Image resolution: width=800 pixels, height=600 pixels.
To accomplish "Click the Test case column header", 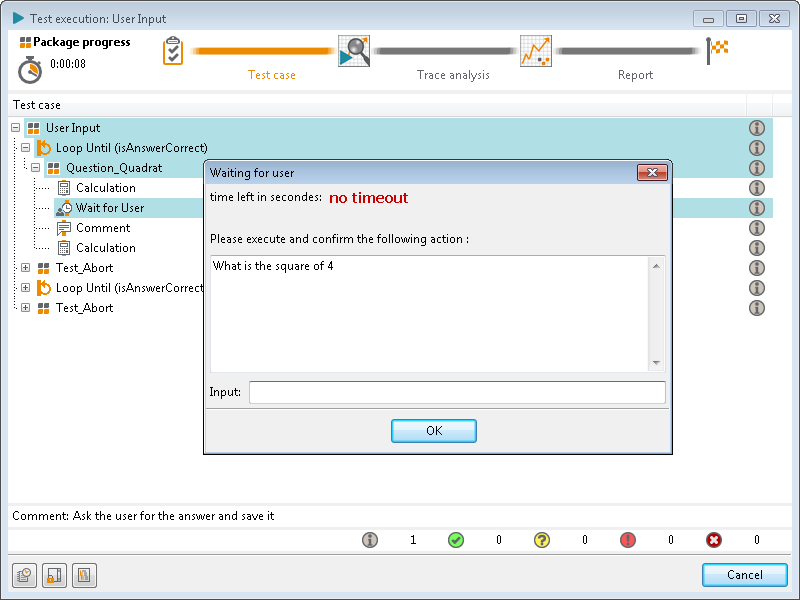I will pos(377,105).
